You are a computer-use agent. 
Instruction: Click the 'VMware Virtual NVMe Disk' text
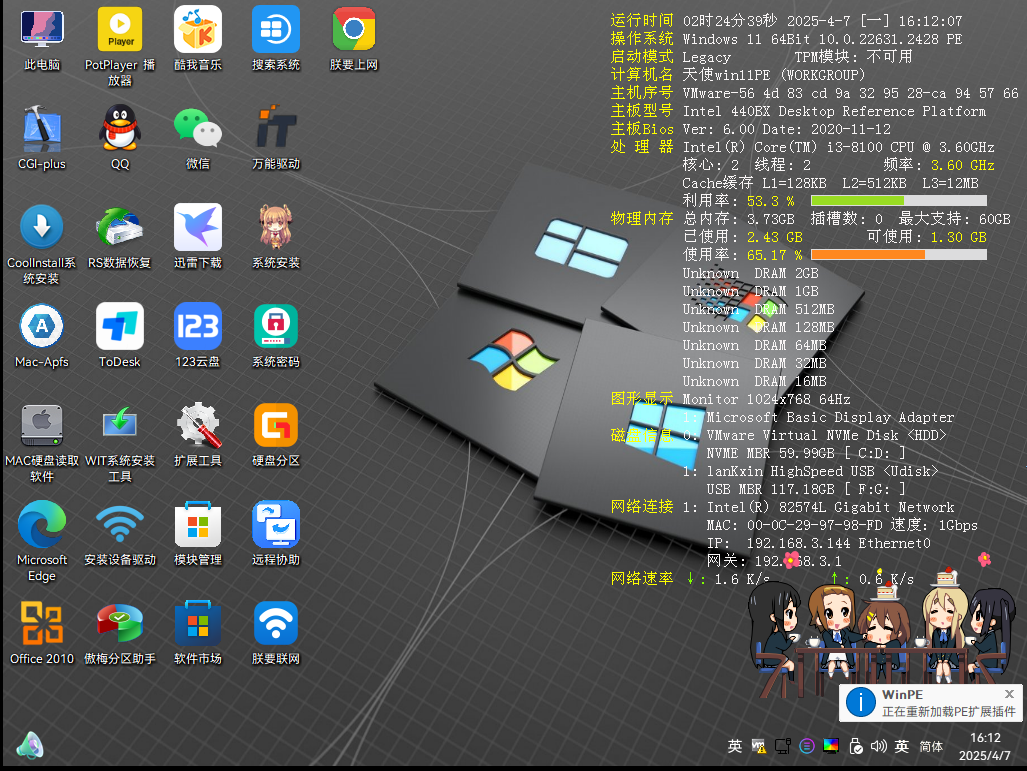tap(802, 435)
